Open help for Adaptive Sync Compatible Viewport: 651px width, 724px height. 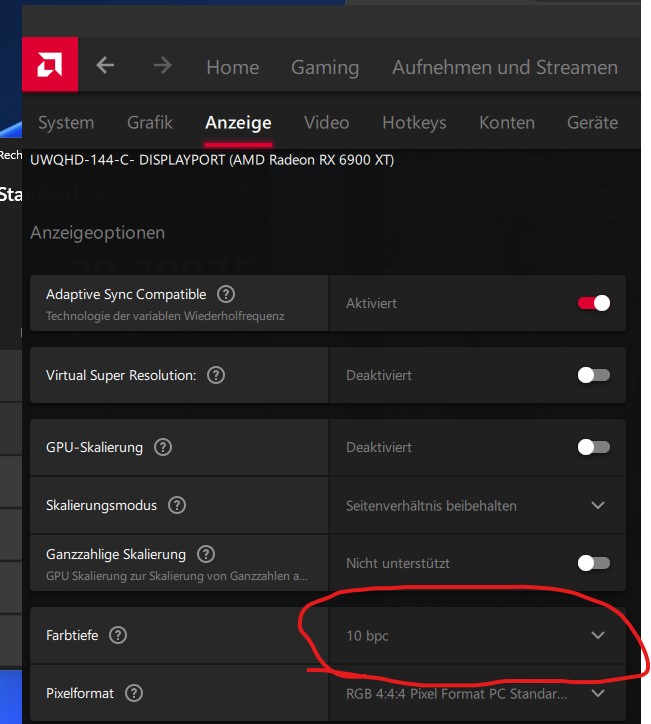[x=226, y=294]
